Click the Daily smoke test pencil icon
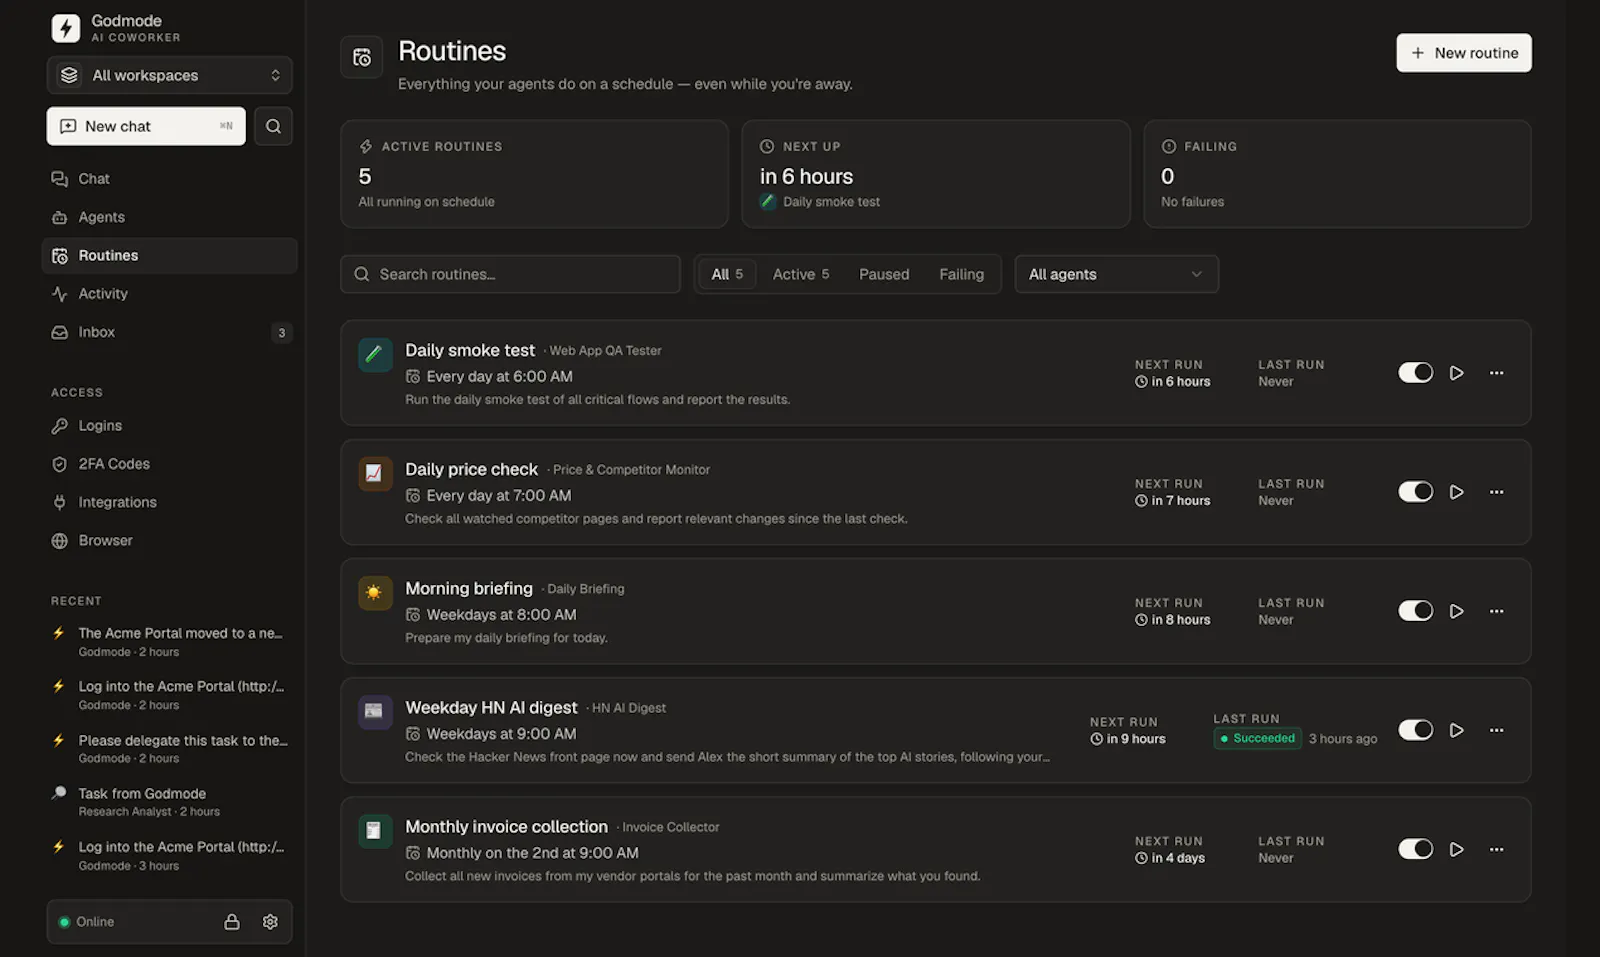The height and width of the screenshot is (957, 1600). point(375,354)
